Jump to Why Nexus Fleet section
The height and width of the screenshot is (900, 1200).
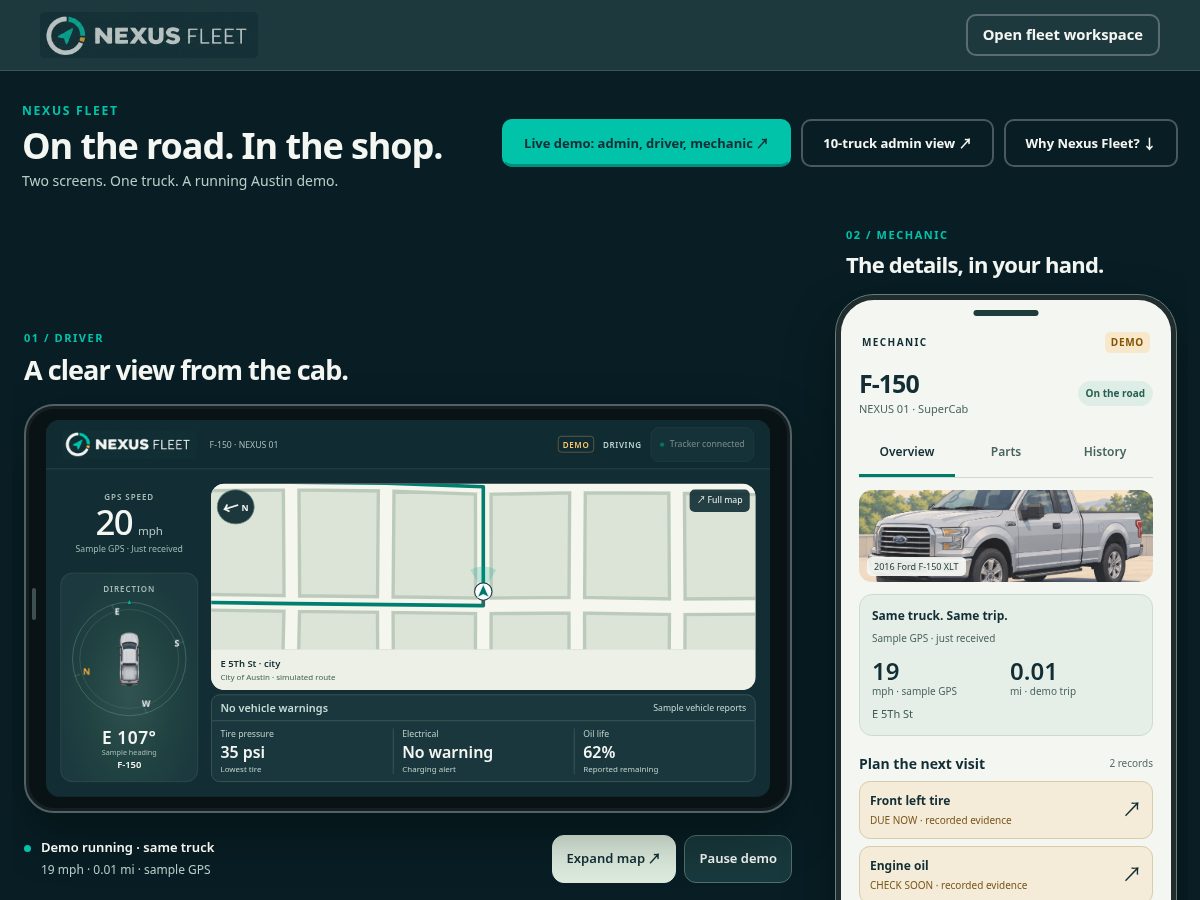tap(1090, 143)
